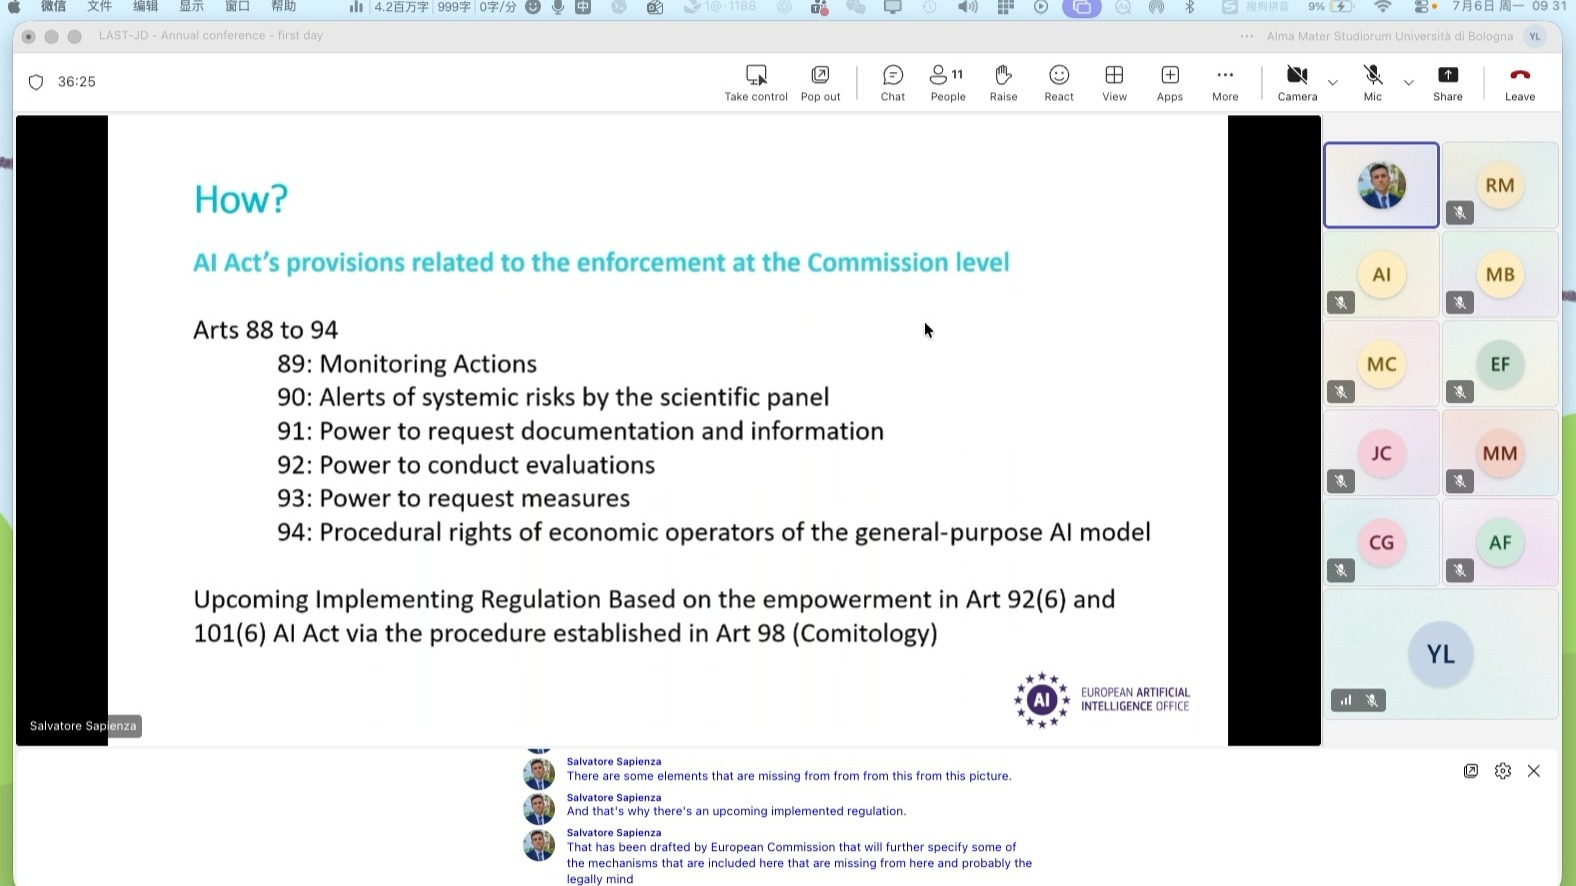This screenshot has height=886, width=1576.
Task: Click Take control of shared screen
Action: [x=756, y=83]
